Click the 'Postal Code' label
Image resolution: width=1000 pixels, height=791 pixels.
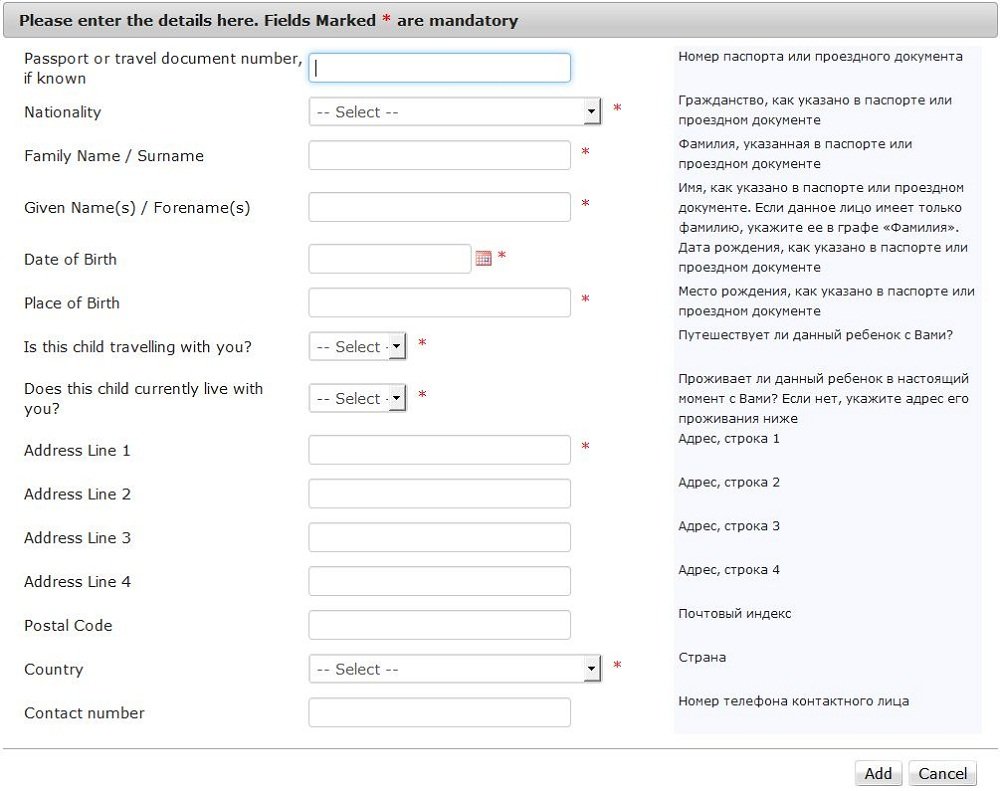pyautogui.click(x=68, y=626)
